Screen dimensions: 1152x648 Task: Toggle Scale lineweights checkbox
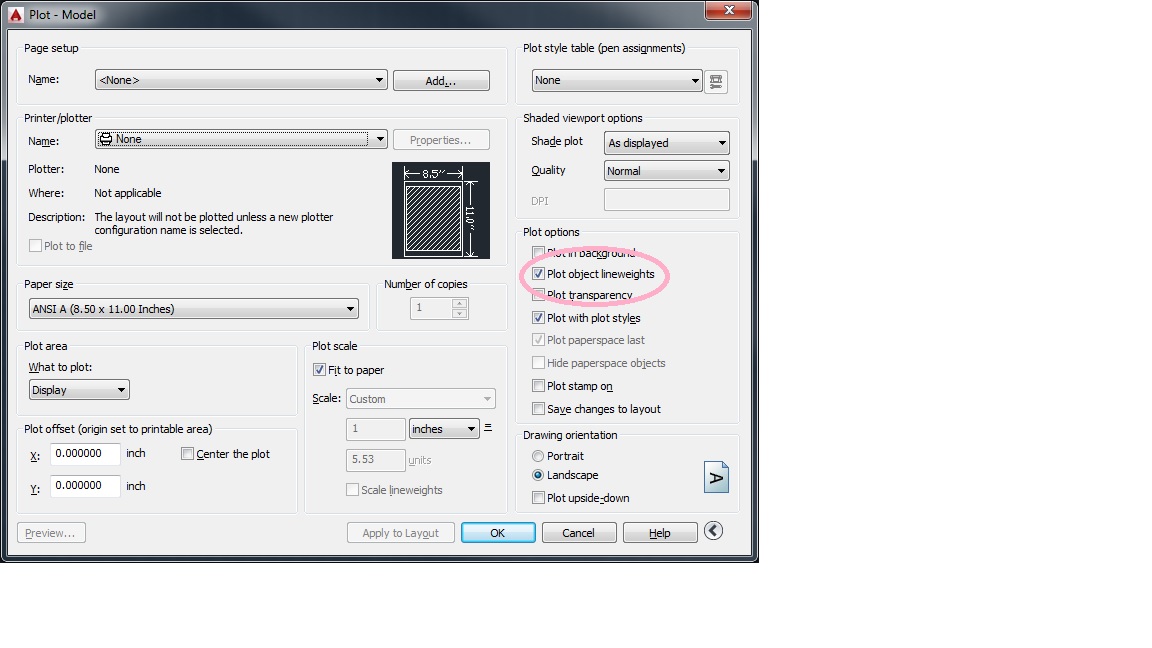pos(353,489)
